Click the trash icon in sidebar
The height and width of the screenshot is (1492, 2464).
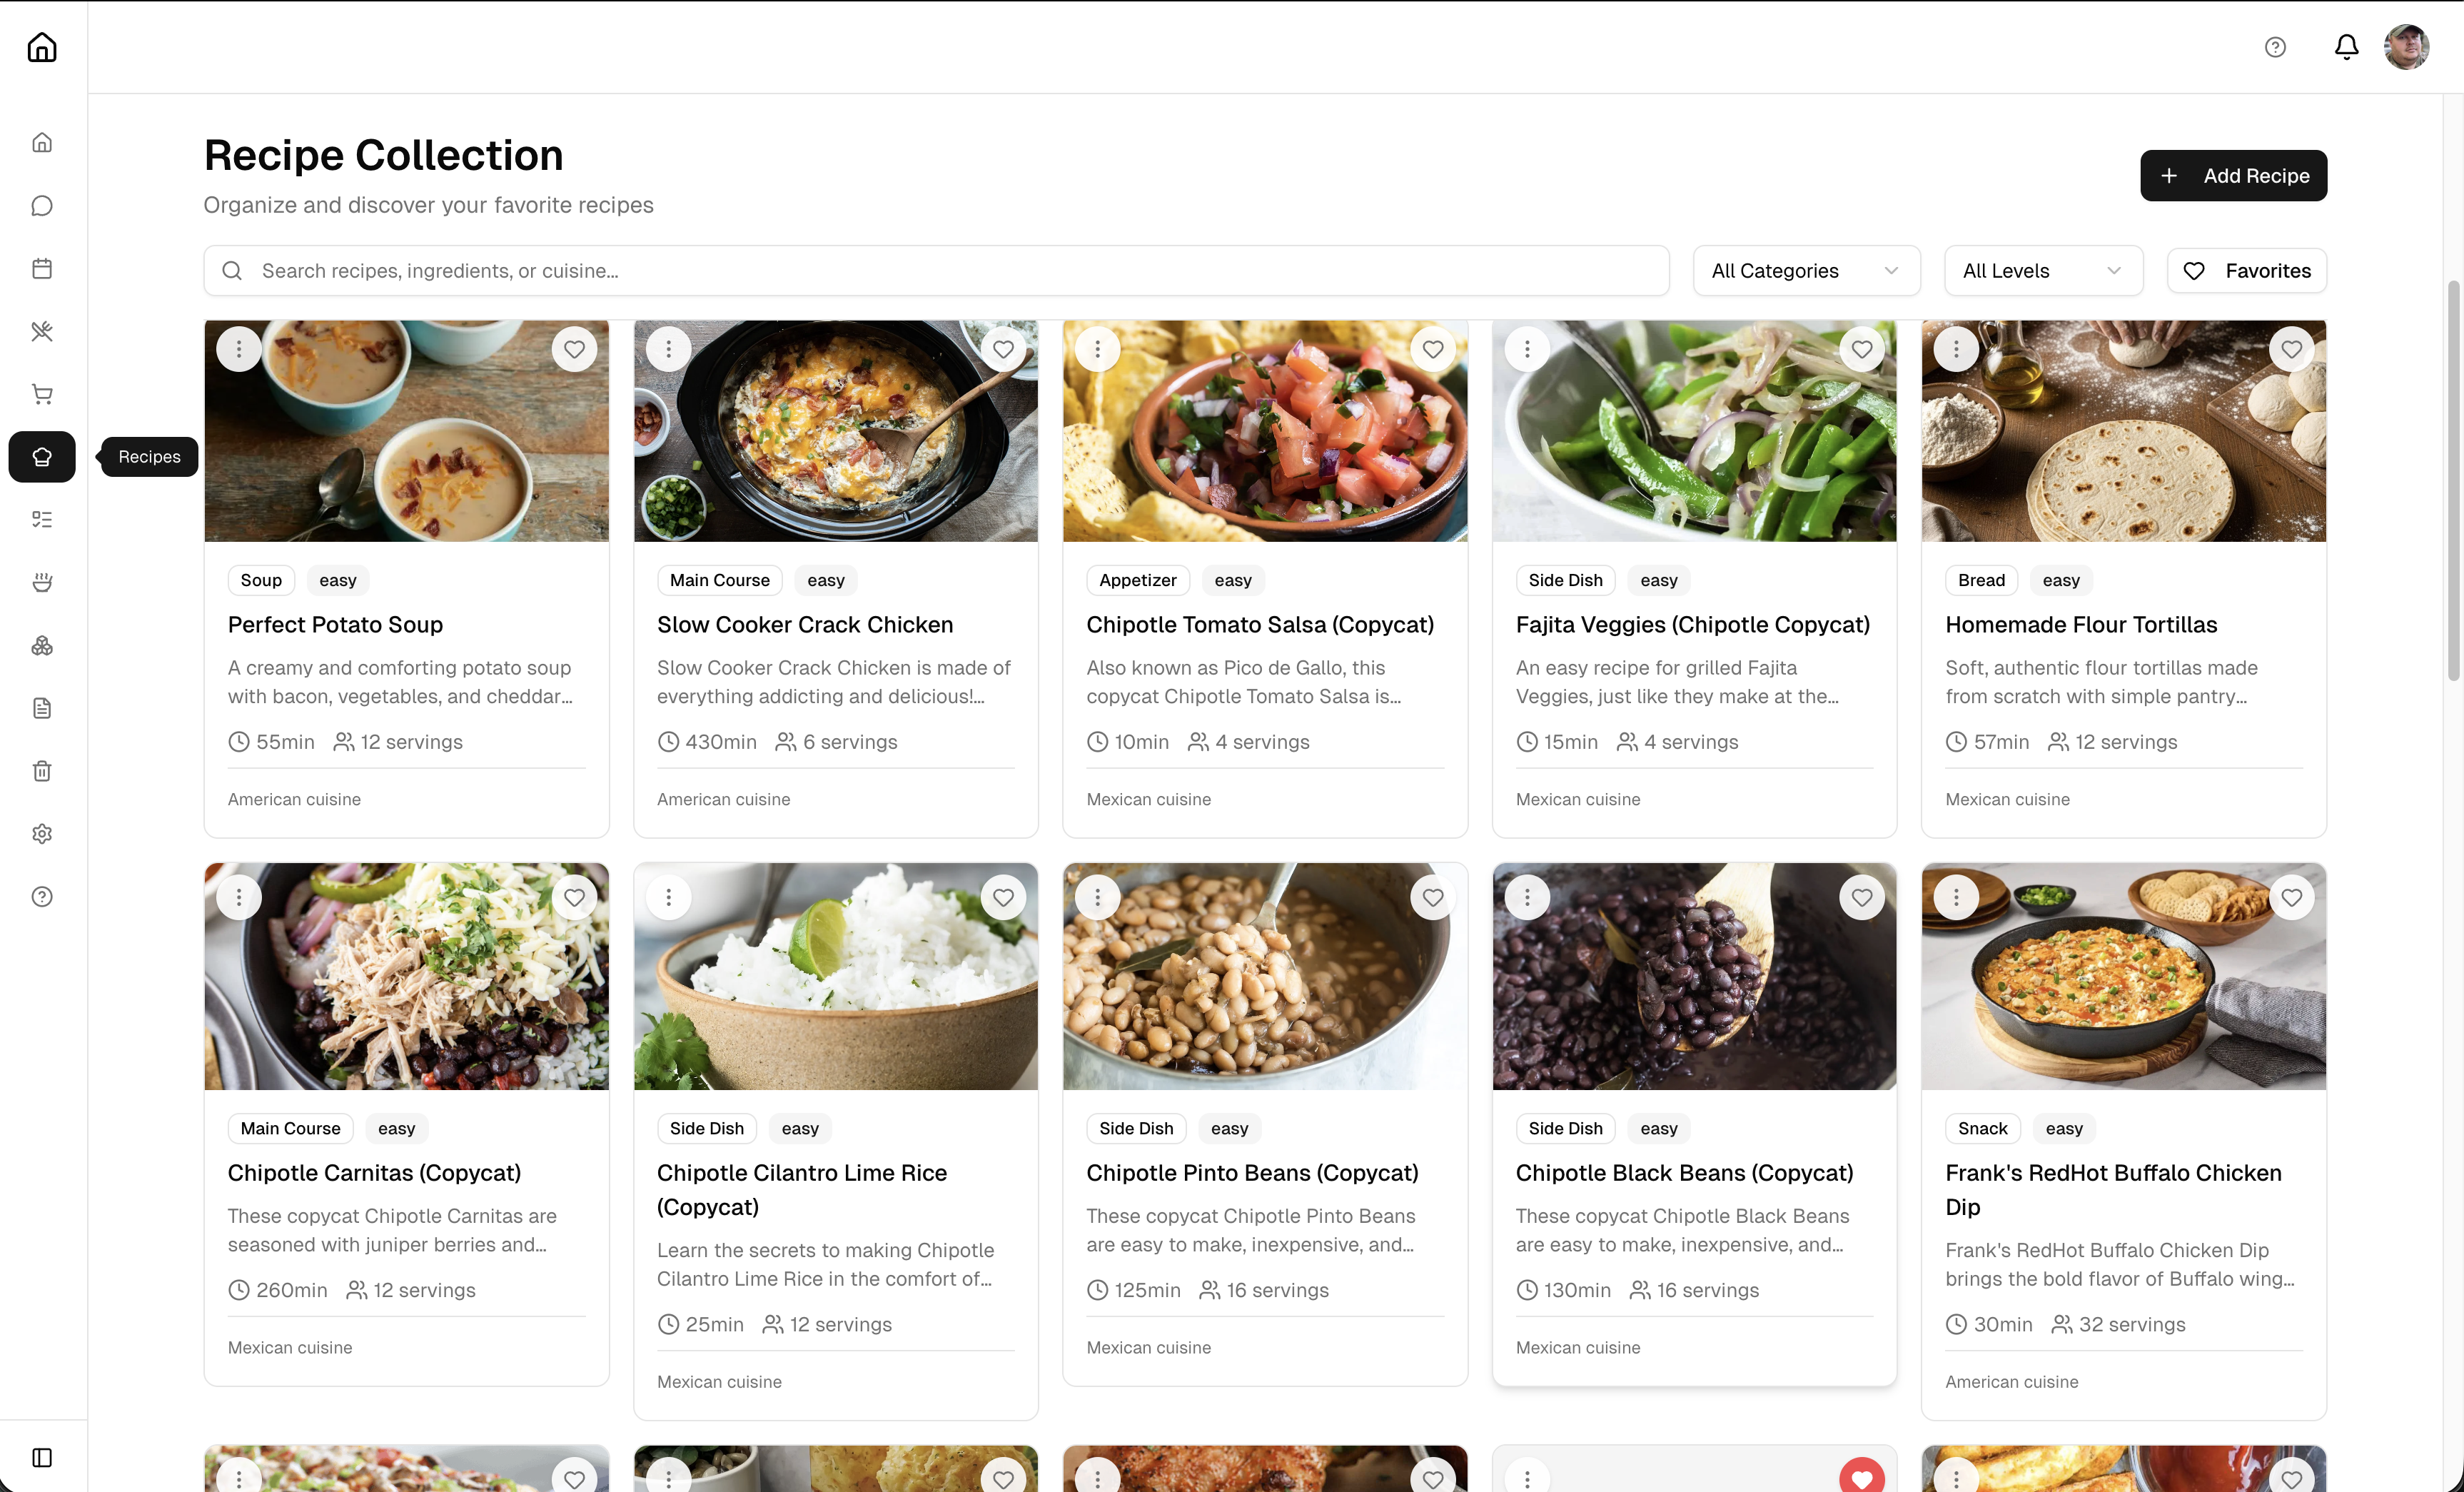[42, 771]
